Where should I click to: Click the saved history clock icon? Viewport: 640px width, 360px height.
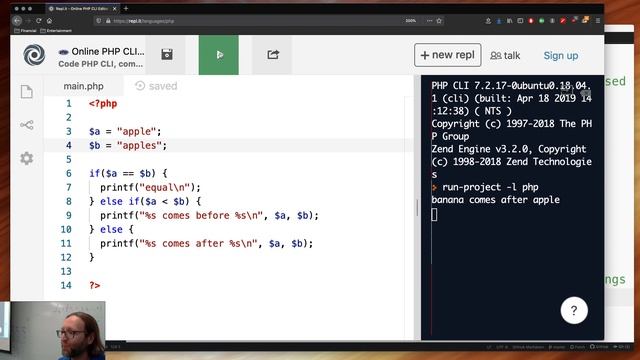[x=140, y=86]
